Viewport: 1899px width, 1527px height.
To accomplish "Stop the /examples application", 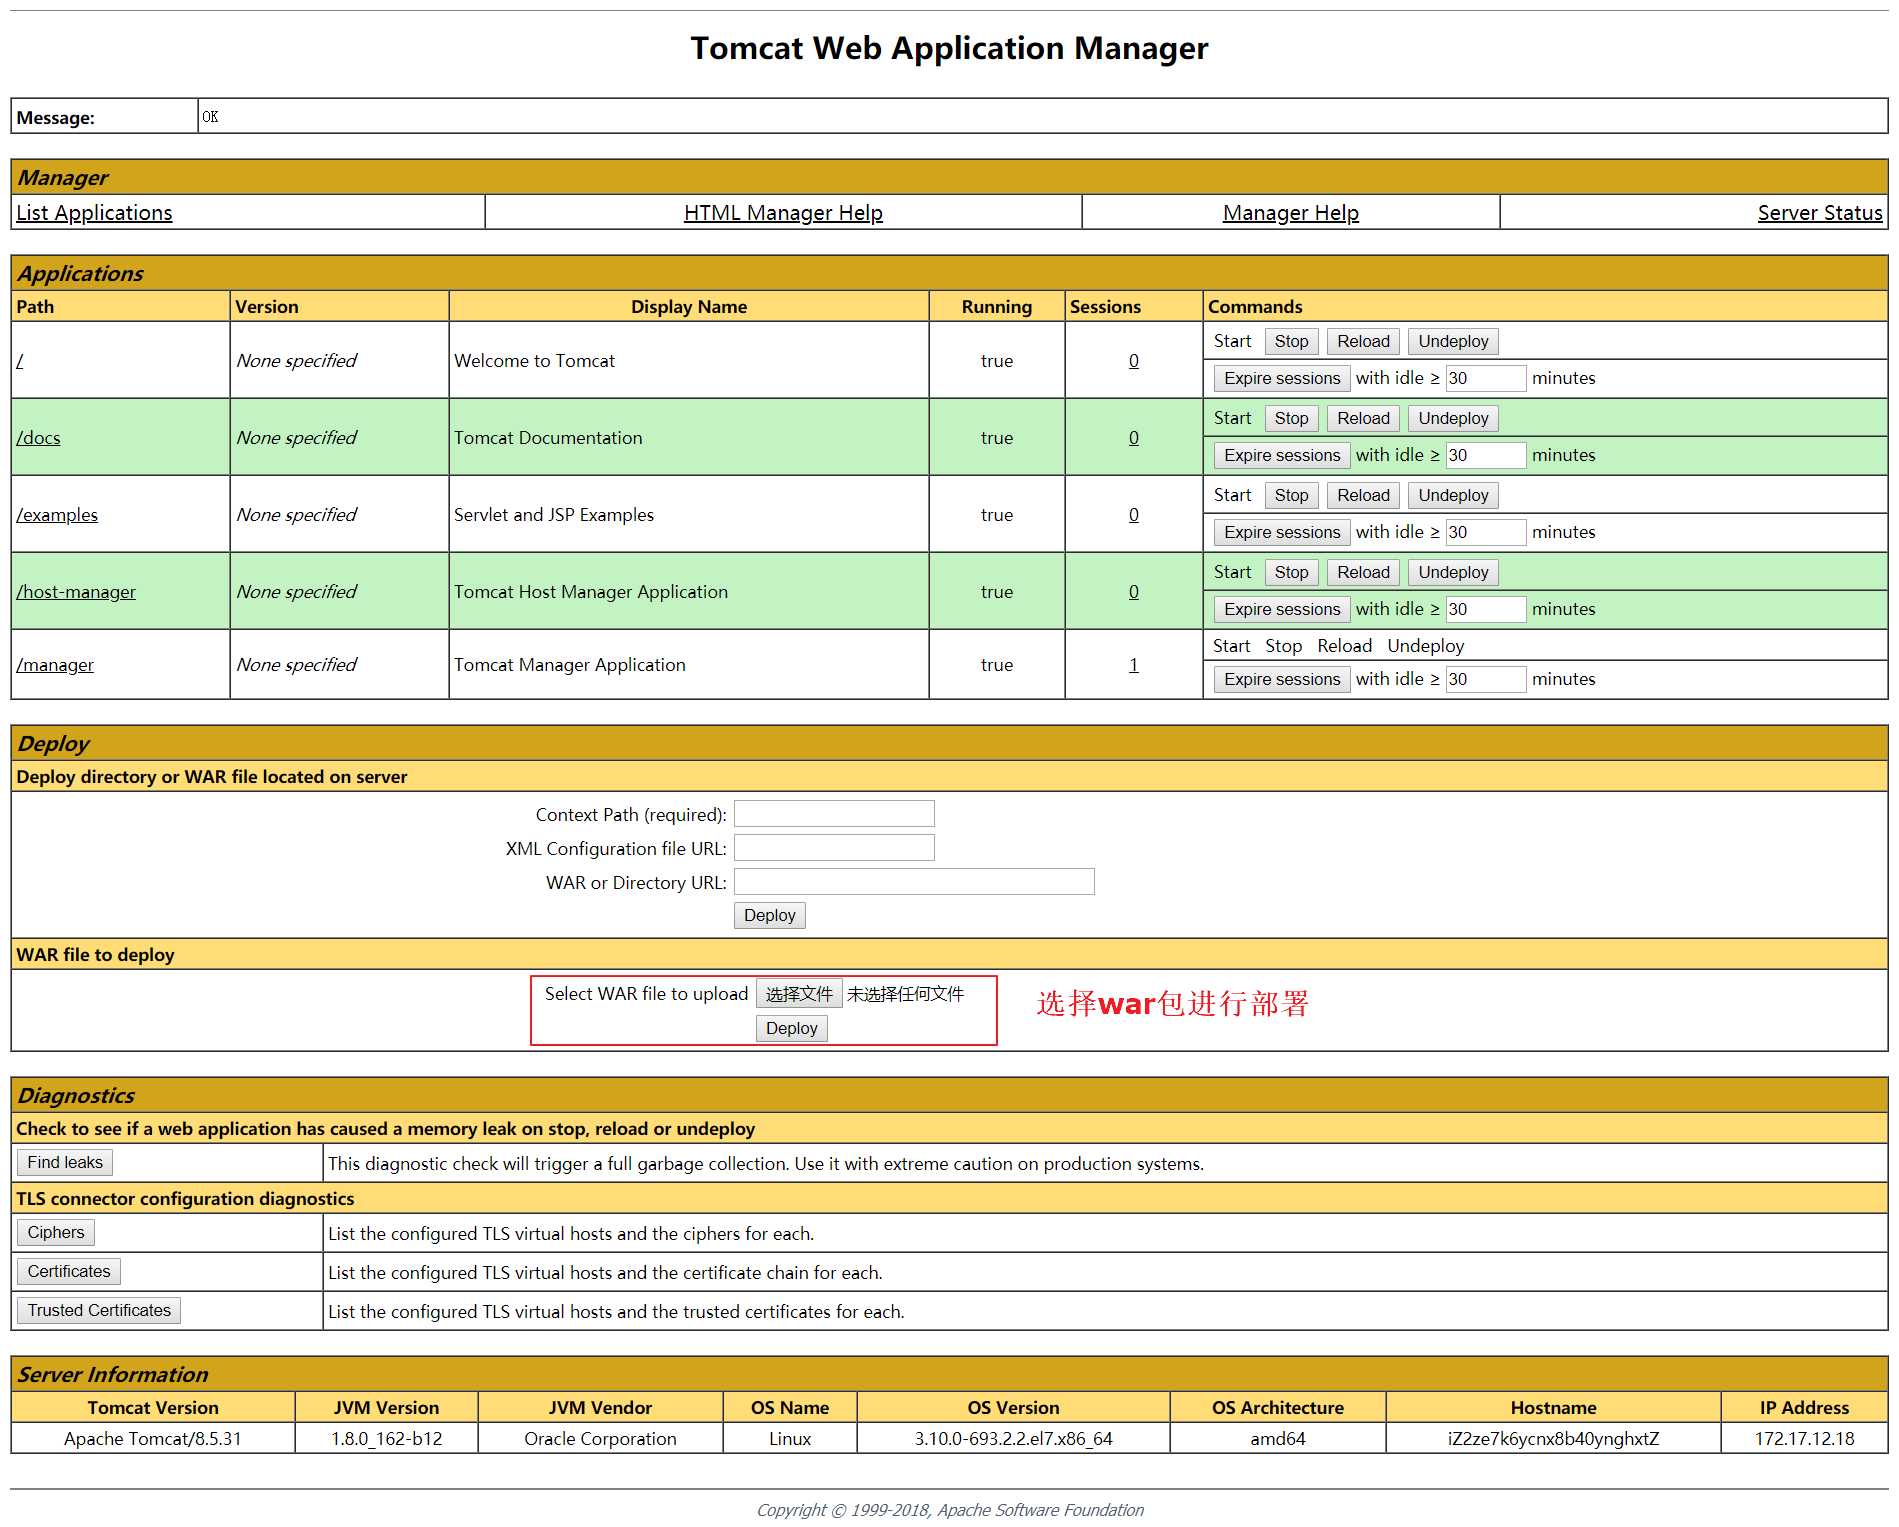I will pos(1291,495).
